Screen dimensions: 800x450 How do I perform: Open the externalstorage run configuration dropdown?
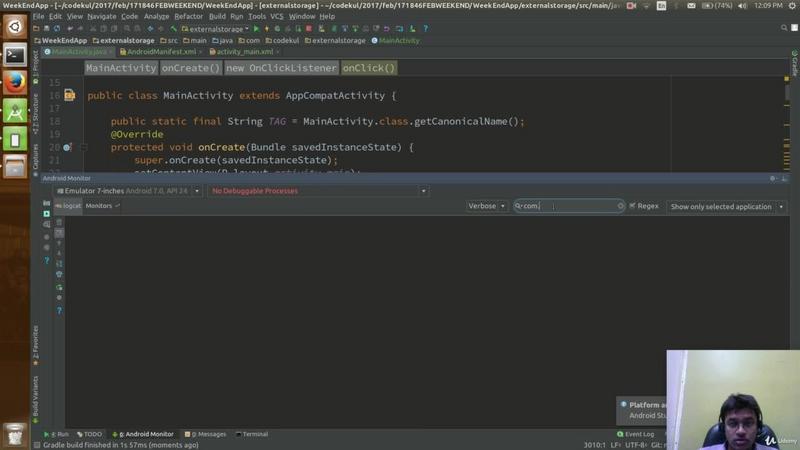[x=215, y=29]
